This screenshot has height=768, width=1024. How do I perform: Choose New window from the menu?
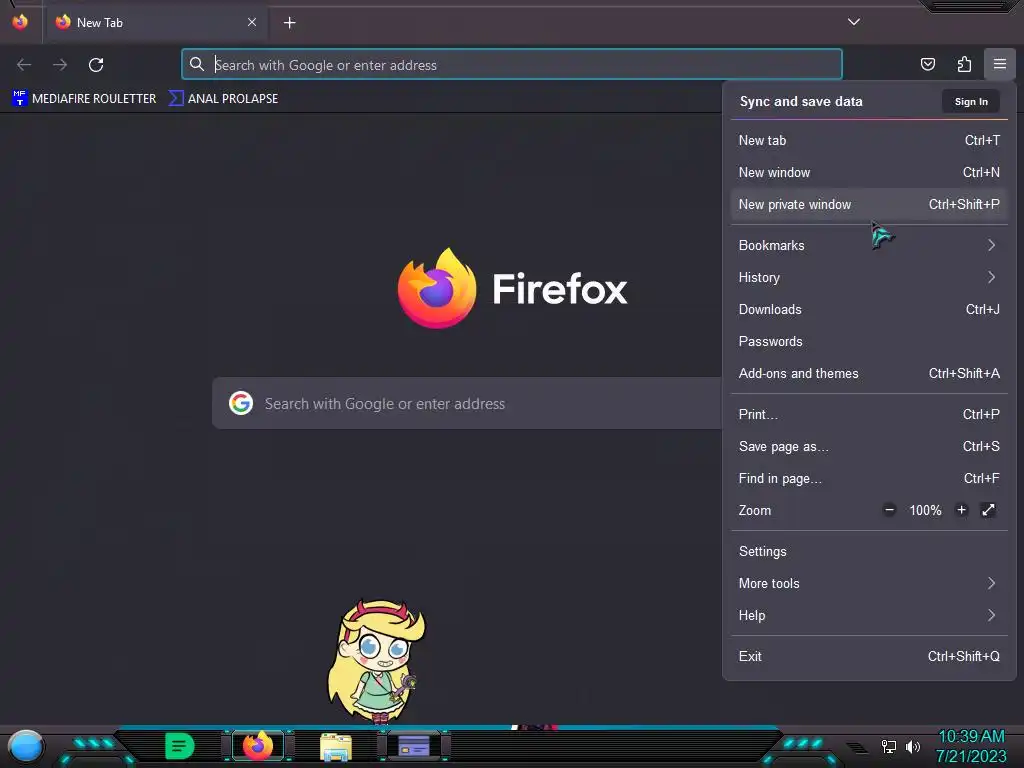pyautogui.click(x=869, y=172)
